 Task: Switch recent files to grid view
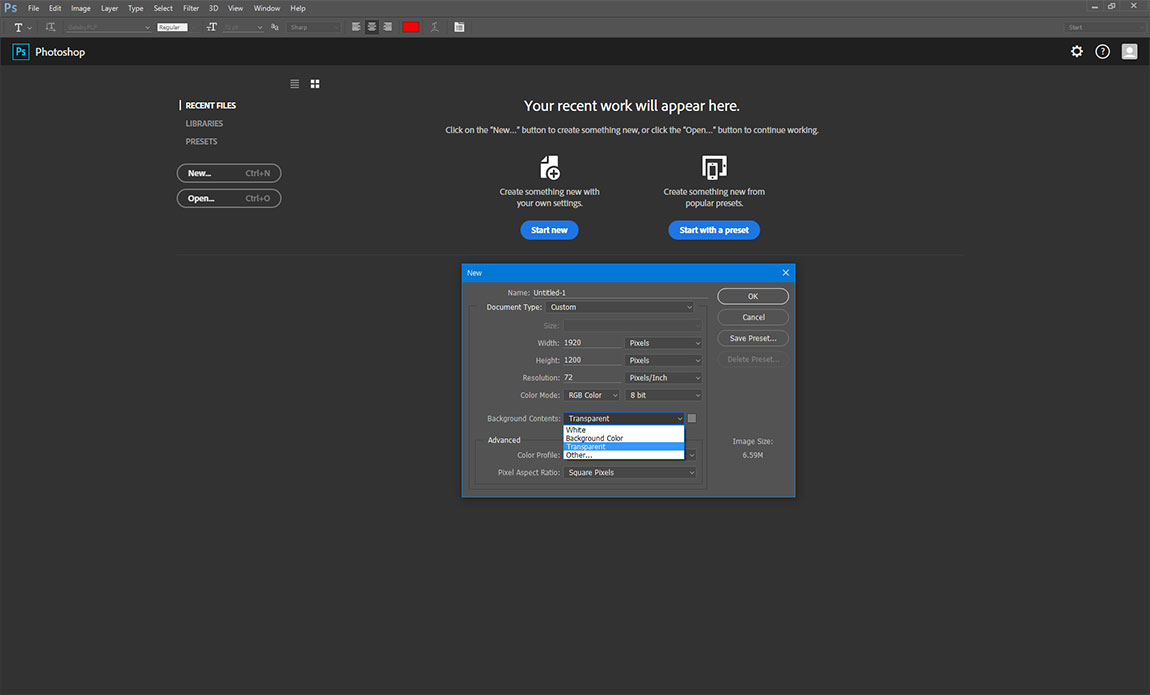(x=315, y=84)
